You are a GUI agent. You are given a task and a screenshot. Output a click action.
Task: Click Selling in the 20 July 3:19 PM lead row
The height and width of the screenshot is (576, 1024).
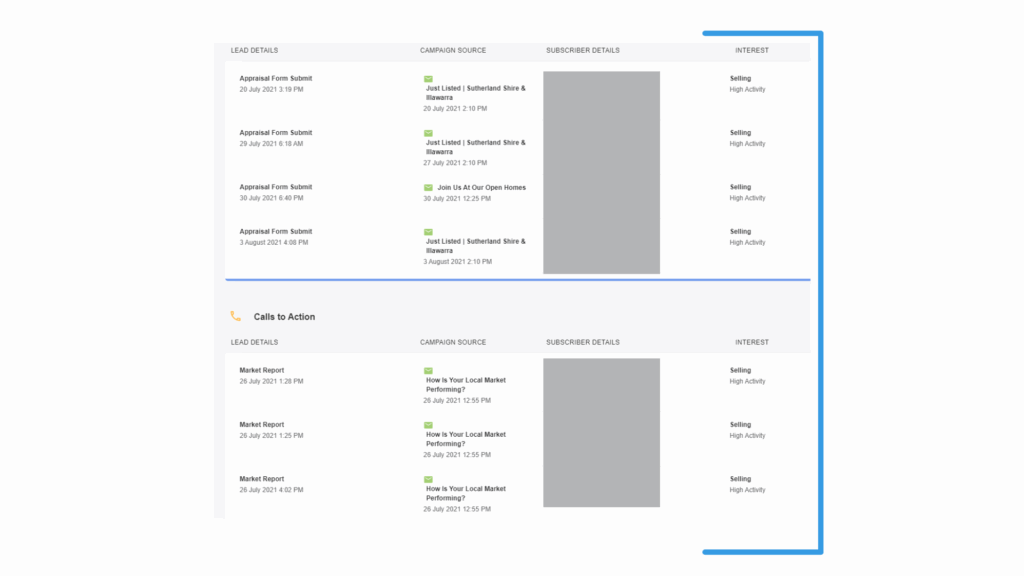coord(740,78)
